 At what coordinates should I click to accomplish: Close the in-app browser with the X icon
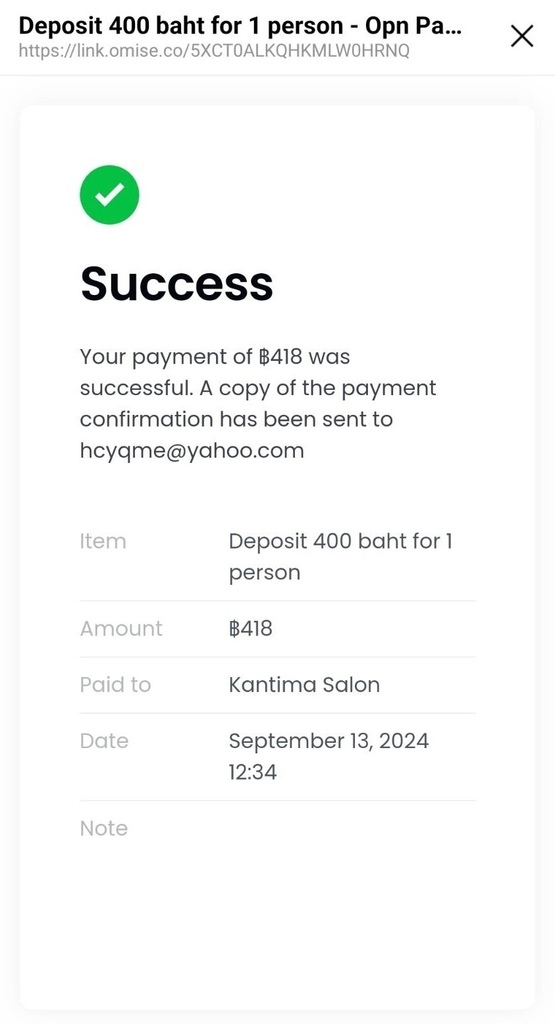click(x=522, y=37)
